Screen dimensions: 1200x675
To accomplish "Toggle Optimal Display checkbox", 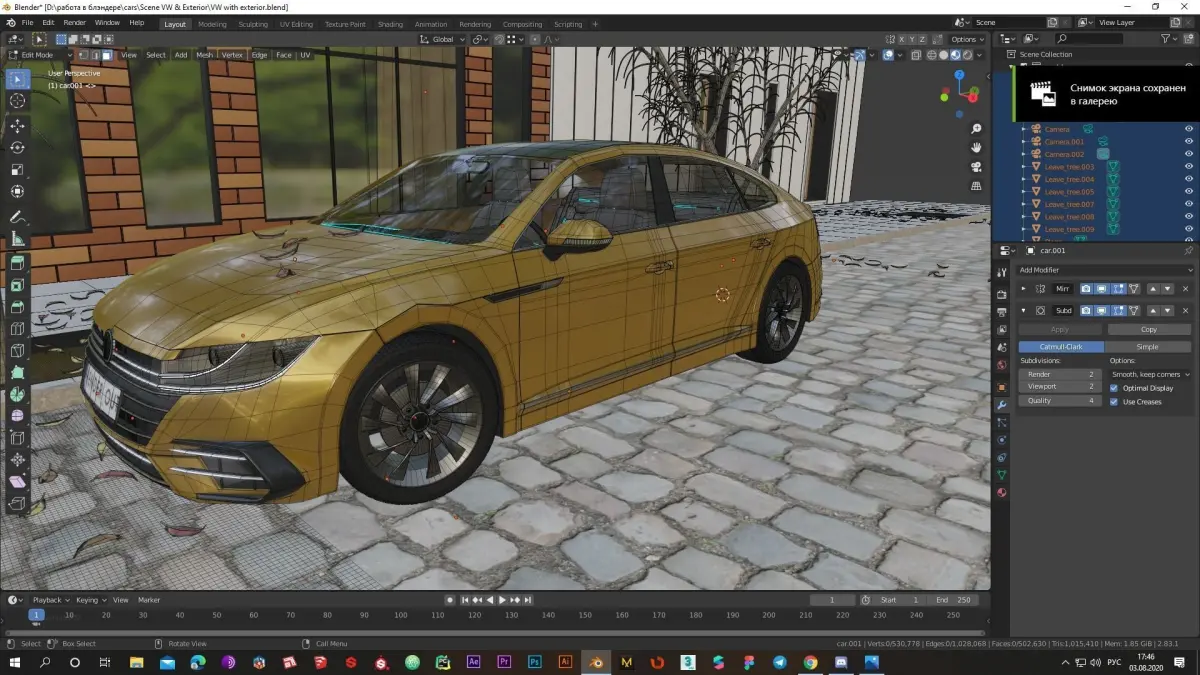I will [x=1114, y=388].
